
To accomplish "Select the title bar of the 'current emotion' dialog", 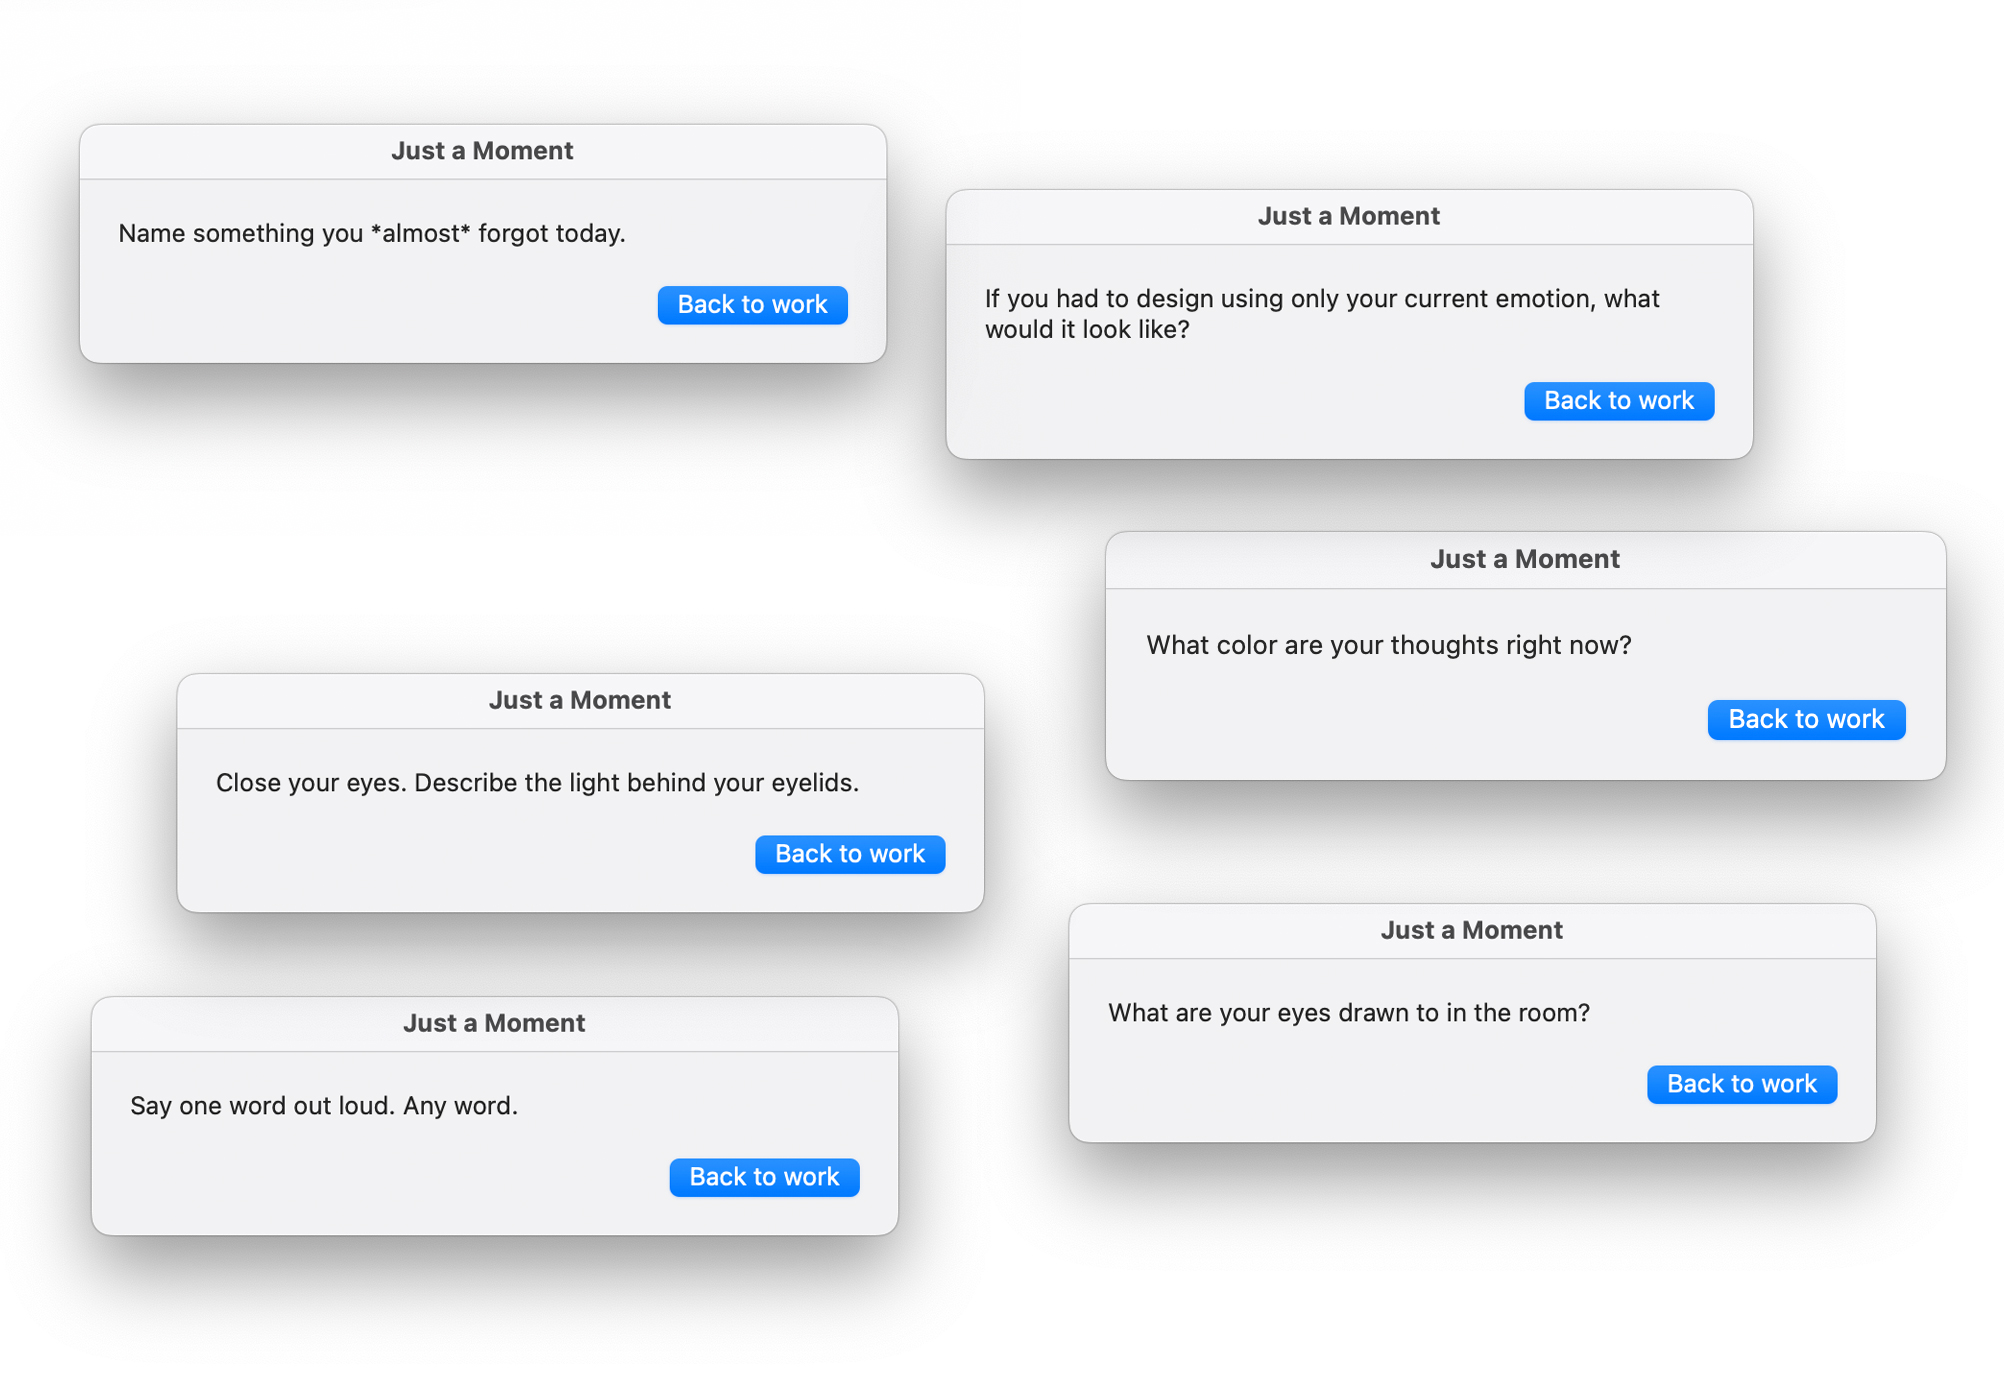I will pos(1348,217).
